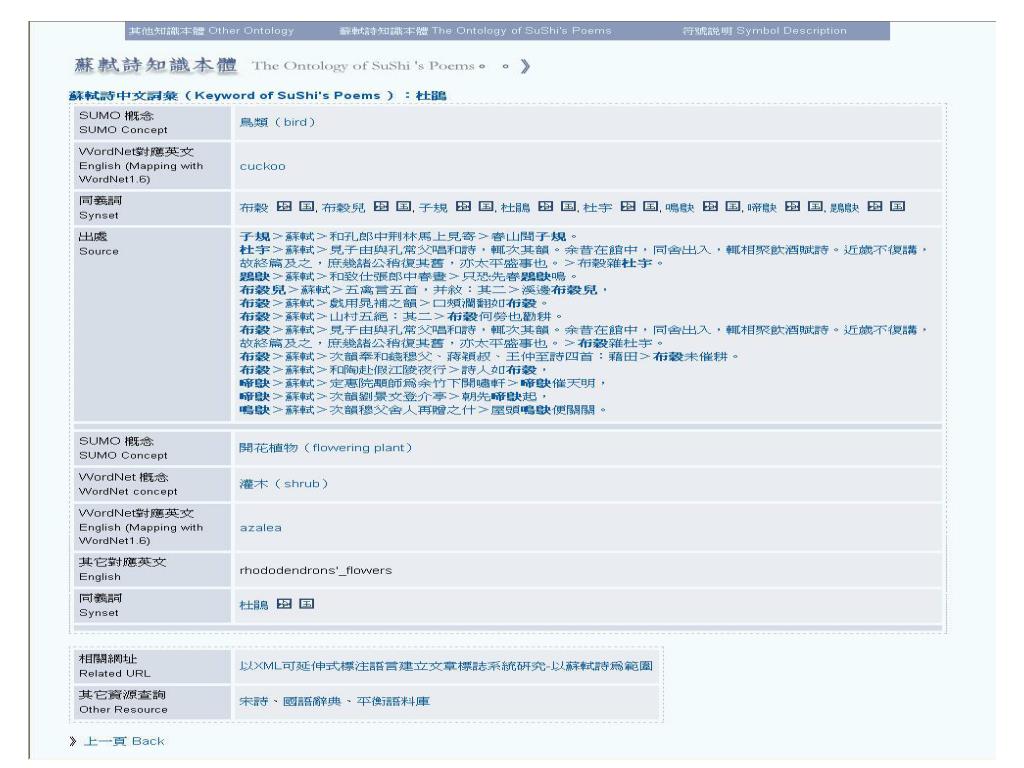
Task: Open the 符號說明 Symbol Description menu
Action: [x=764, y=31]
